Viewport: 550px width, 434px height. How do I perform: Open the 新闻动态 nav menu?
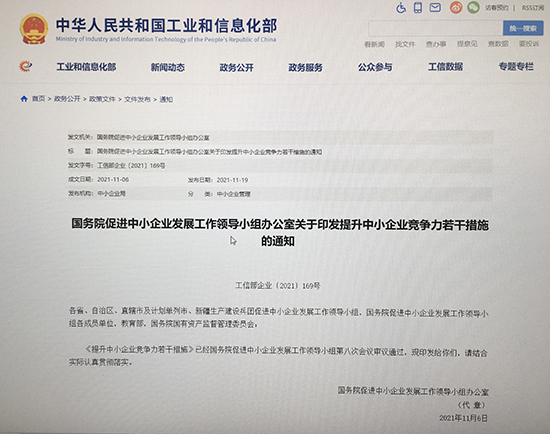168,67
